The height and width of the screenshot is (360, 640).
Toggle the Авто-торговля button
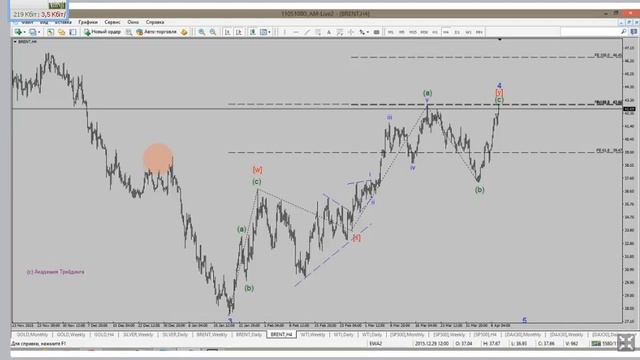tap(157, 32)
